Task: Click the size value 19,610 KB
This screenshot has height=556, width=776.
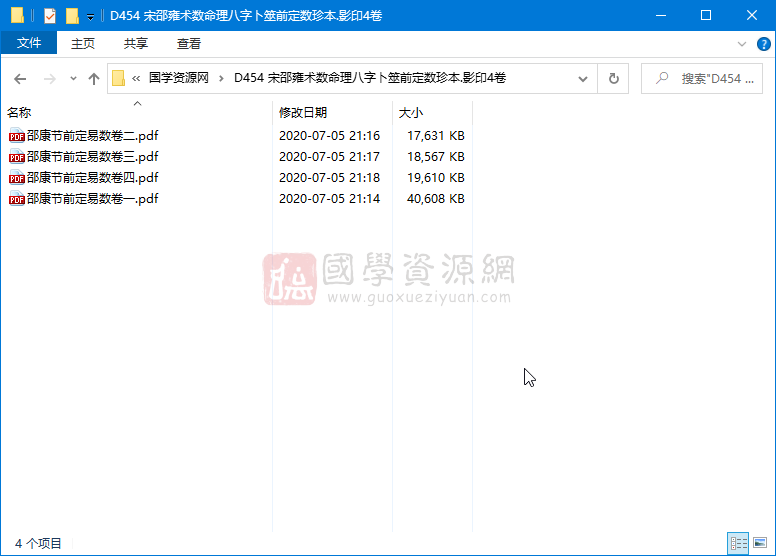Action: (436, 177)
